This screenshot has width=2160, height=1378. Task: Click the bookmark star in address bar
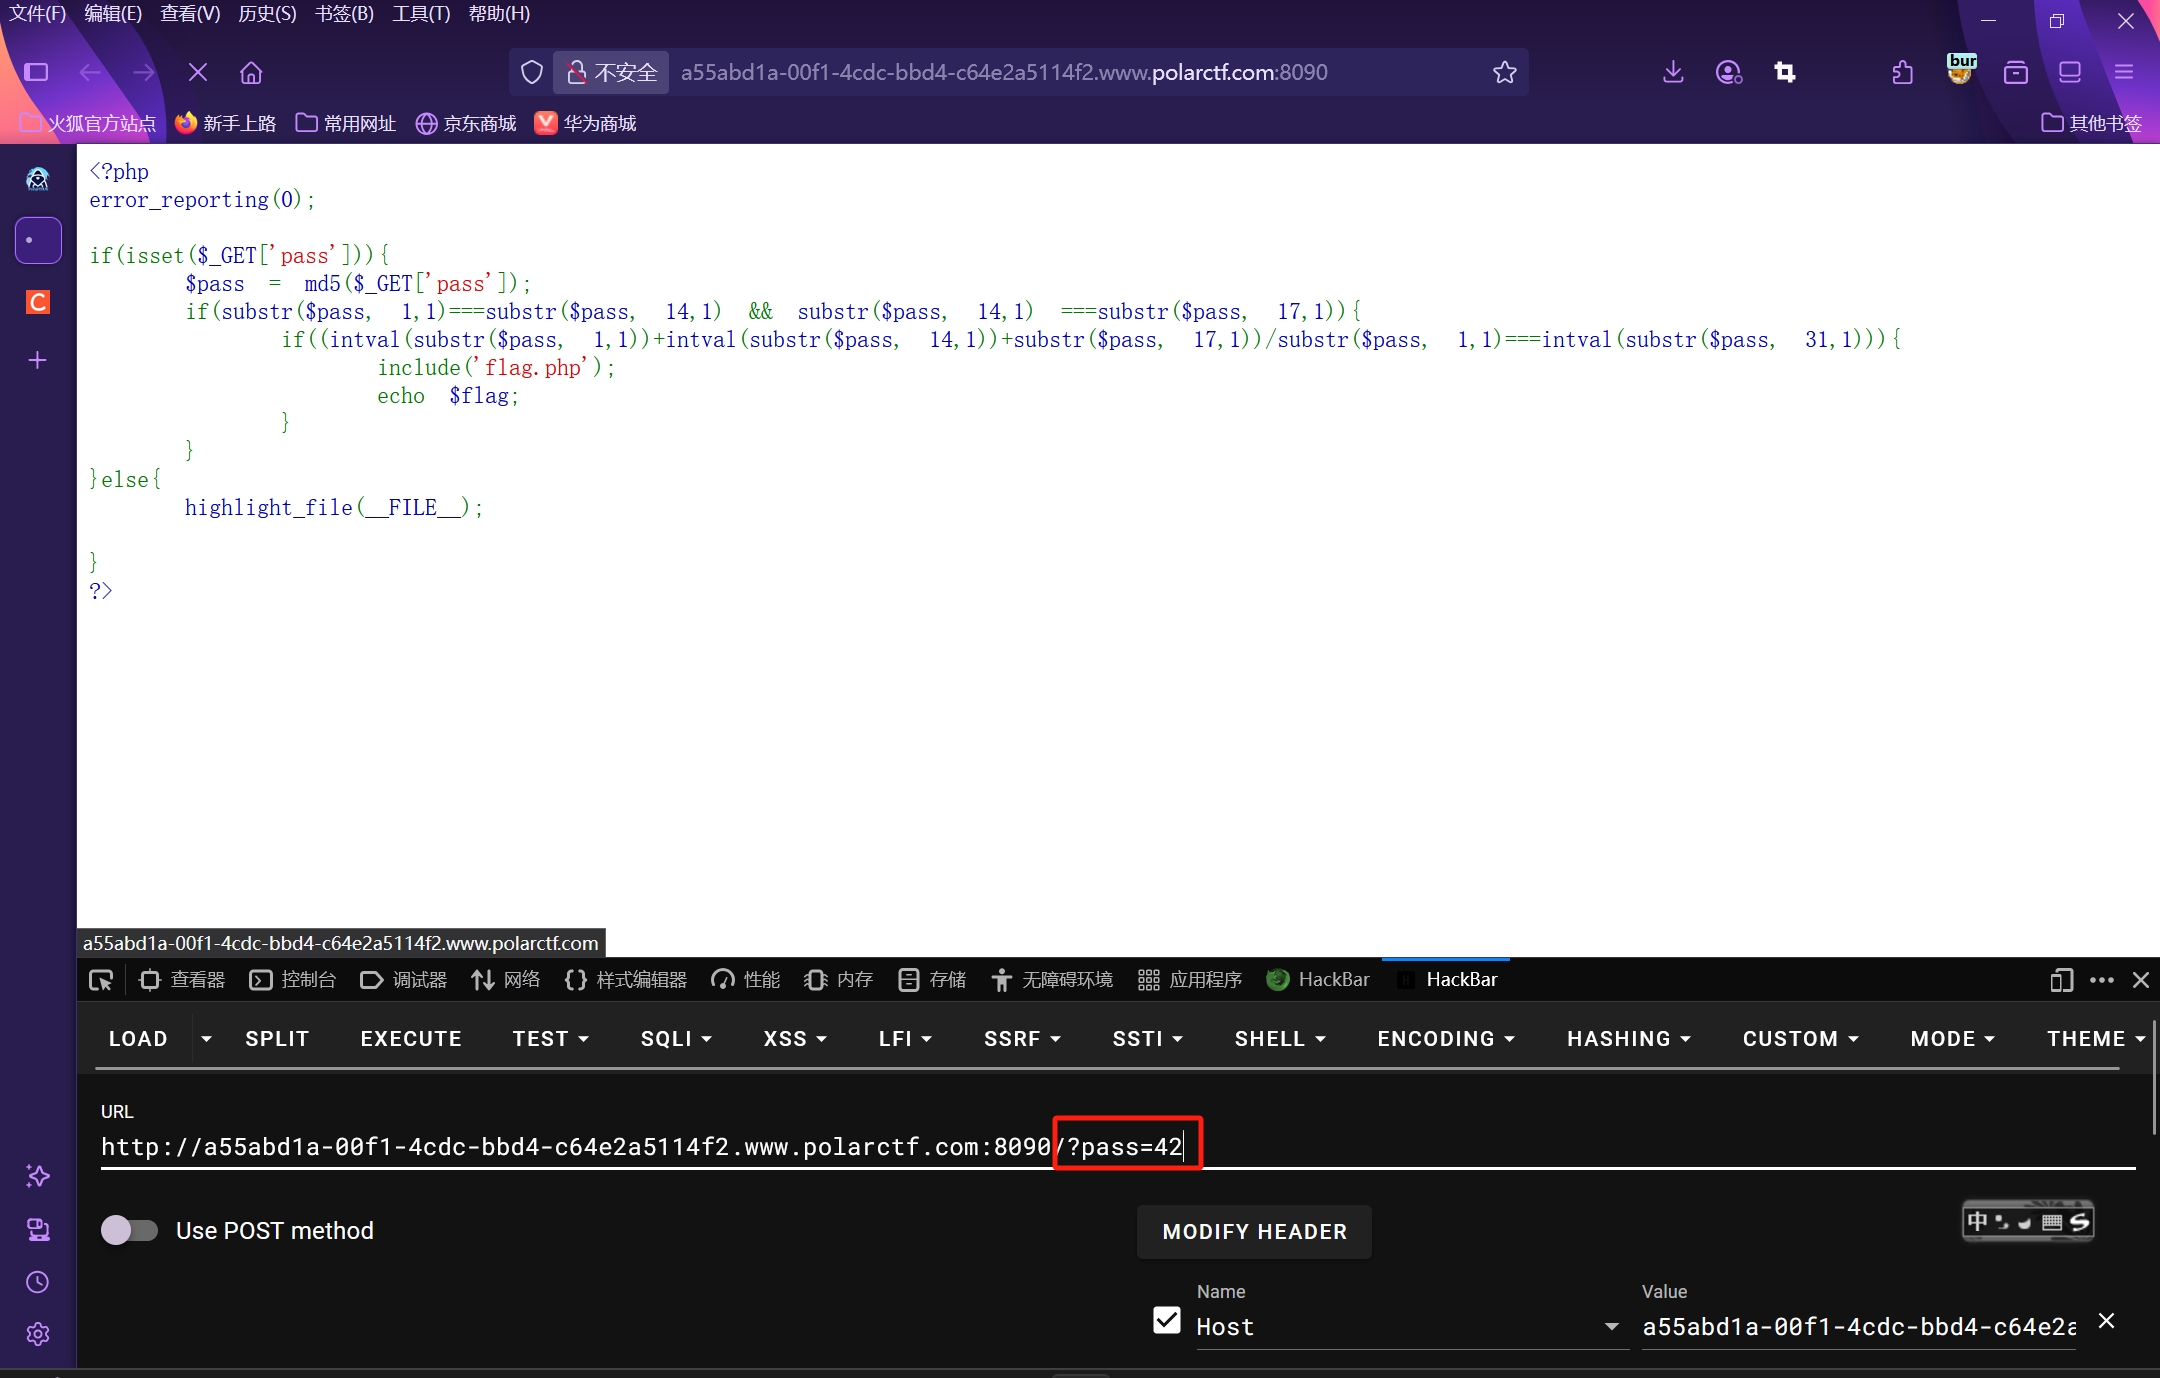[x=1504, y=72]
